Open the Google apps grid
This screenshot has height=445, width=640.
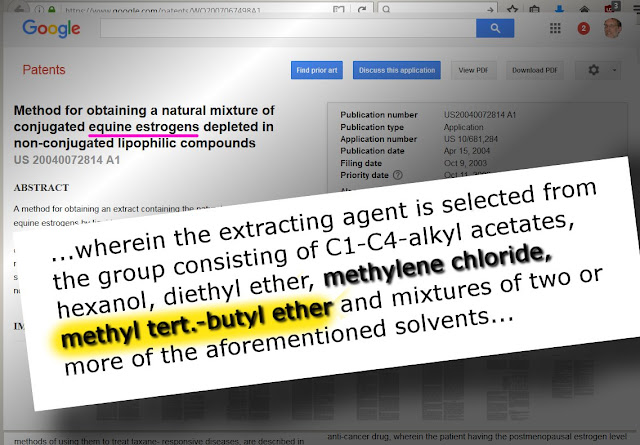pos(555,28)
